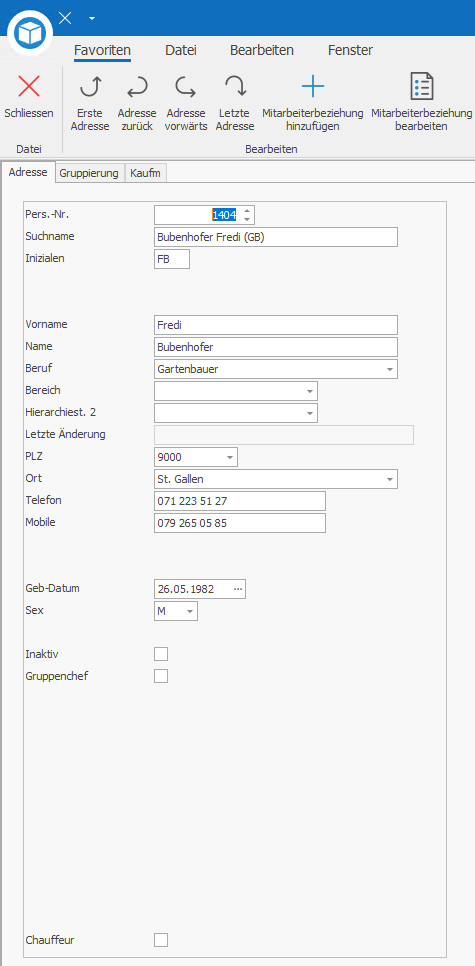Go back with Adresse zurück icon
This screenshot has width=475, height=966.
point(137,87)
